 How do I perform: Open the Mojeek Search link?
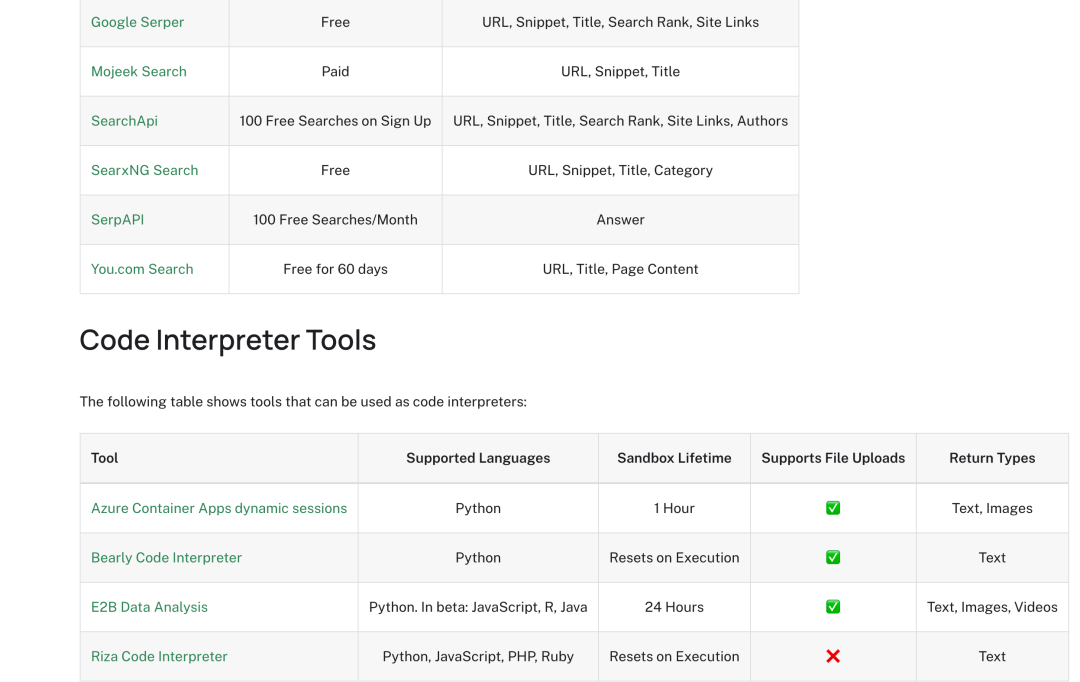tap(138, 72)
